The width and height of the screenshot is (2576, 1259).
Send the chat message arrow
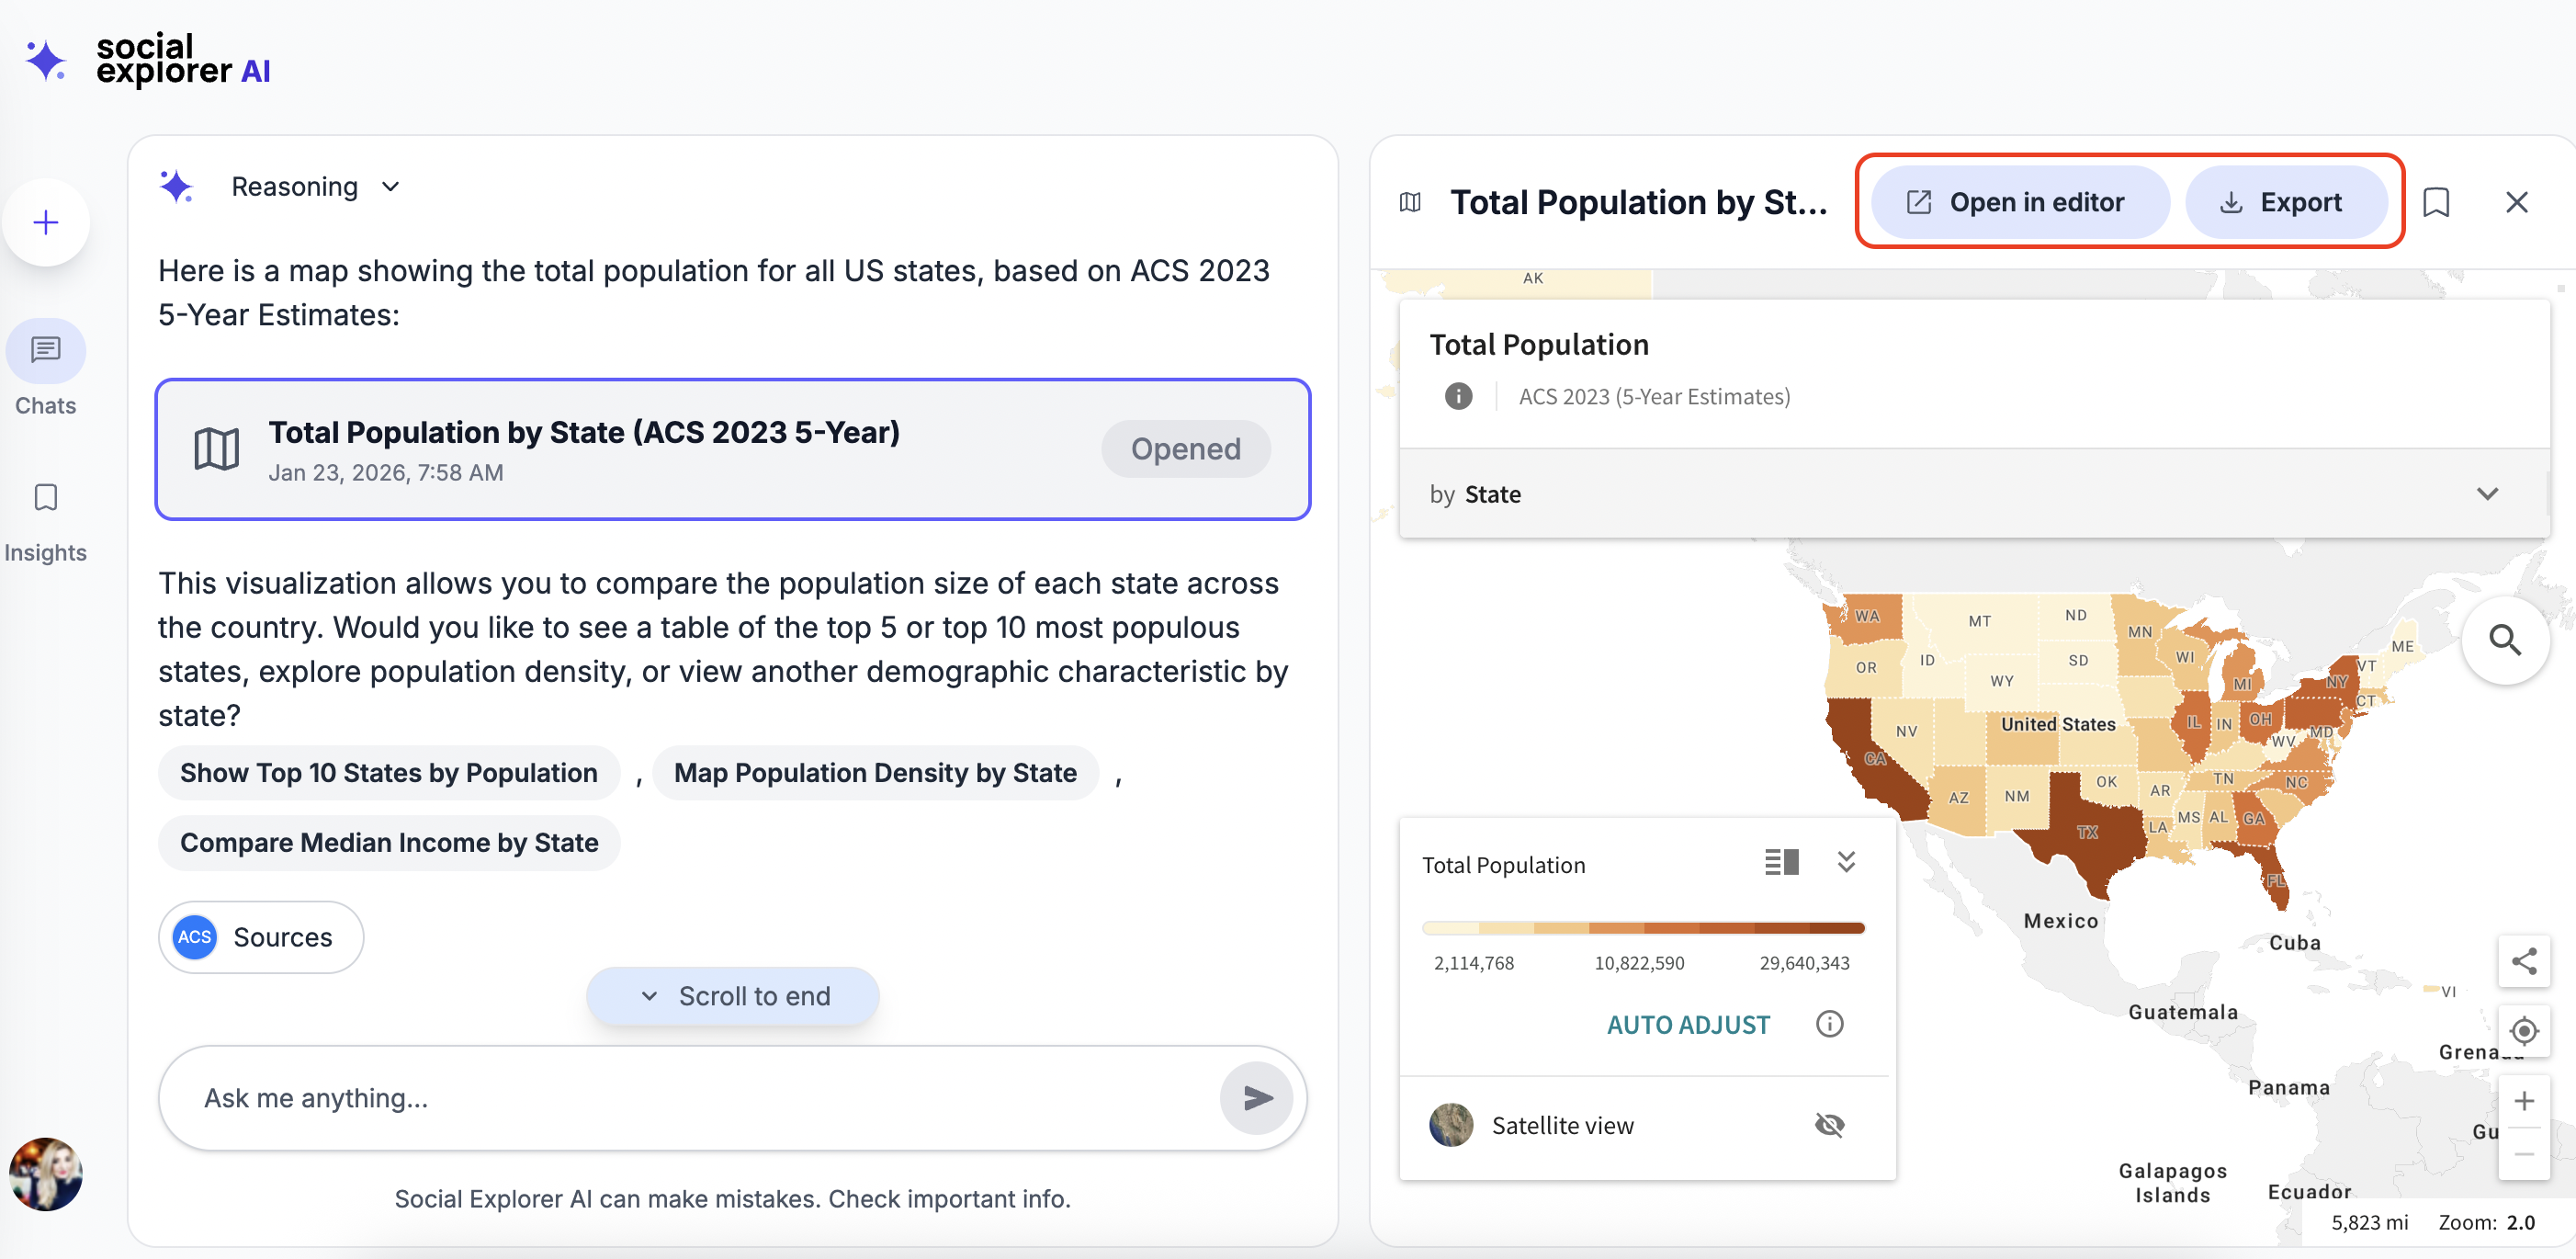coord(1257,1098)
